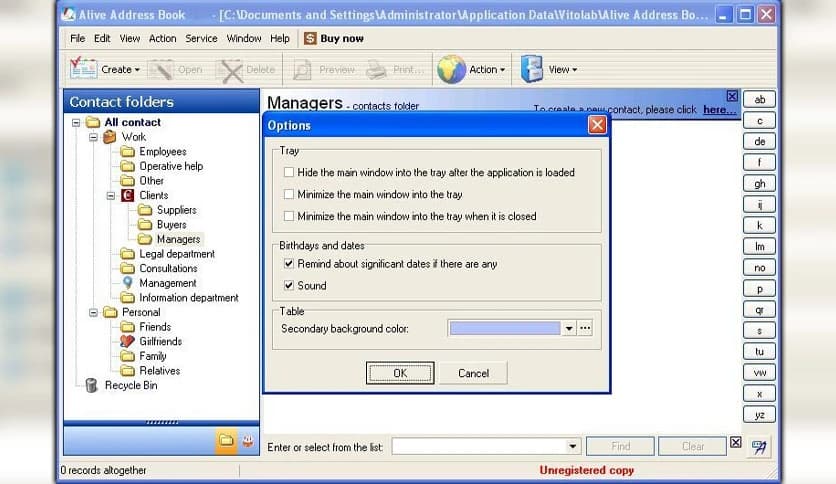Follow the 'here...' new contact link
836x484 pixels.
(719, 109)
